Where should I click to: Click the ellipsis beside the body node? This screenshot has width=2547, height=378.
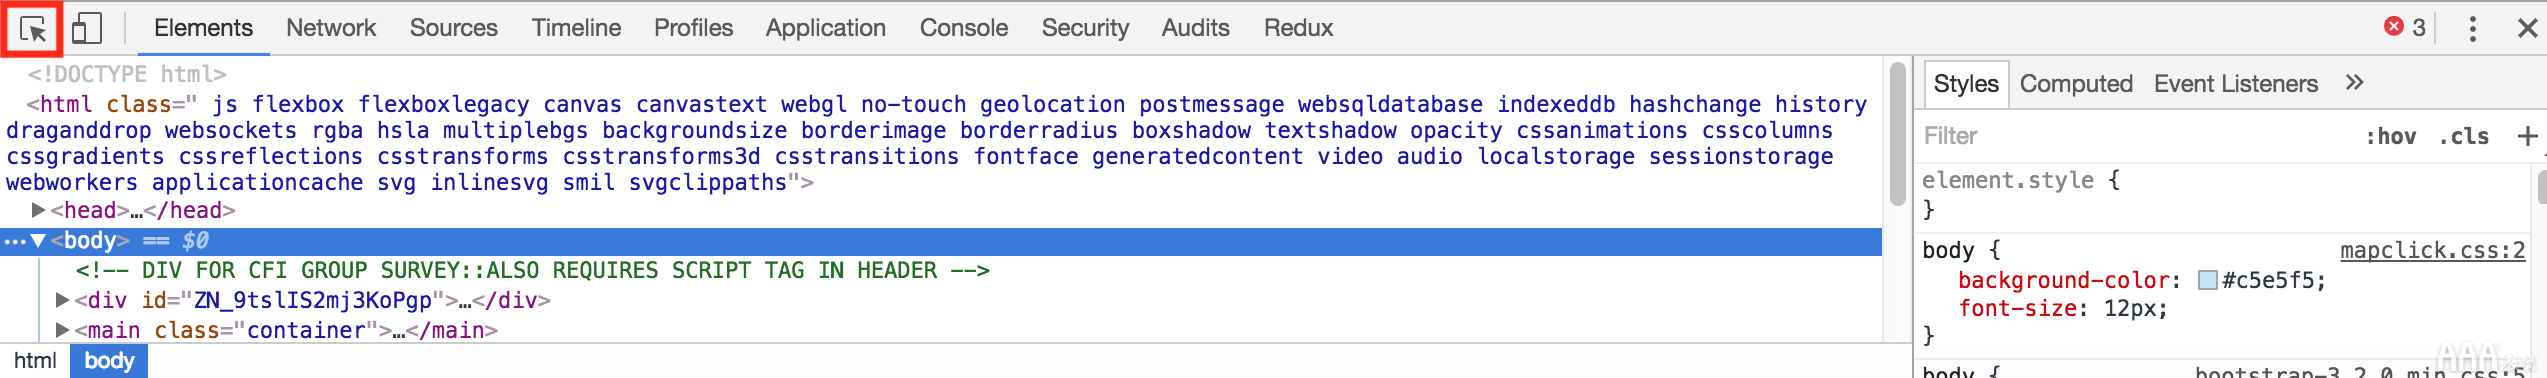point(14,241)
